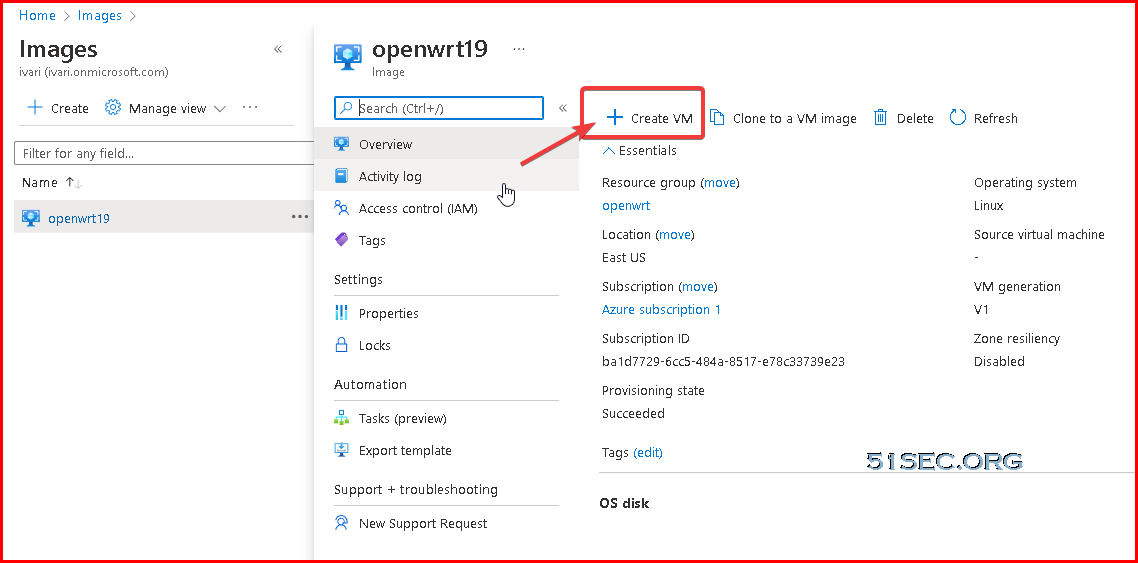Click the search magnifier icon
Screen dimensions: 1138x563
coord(348,108)
